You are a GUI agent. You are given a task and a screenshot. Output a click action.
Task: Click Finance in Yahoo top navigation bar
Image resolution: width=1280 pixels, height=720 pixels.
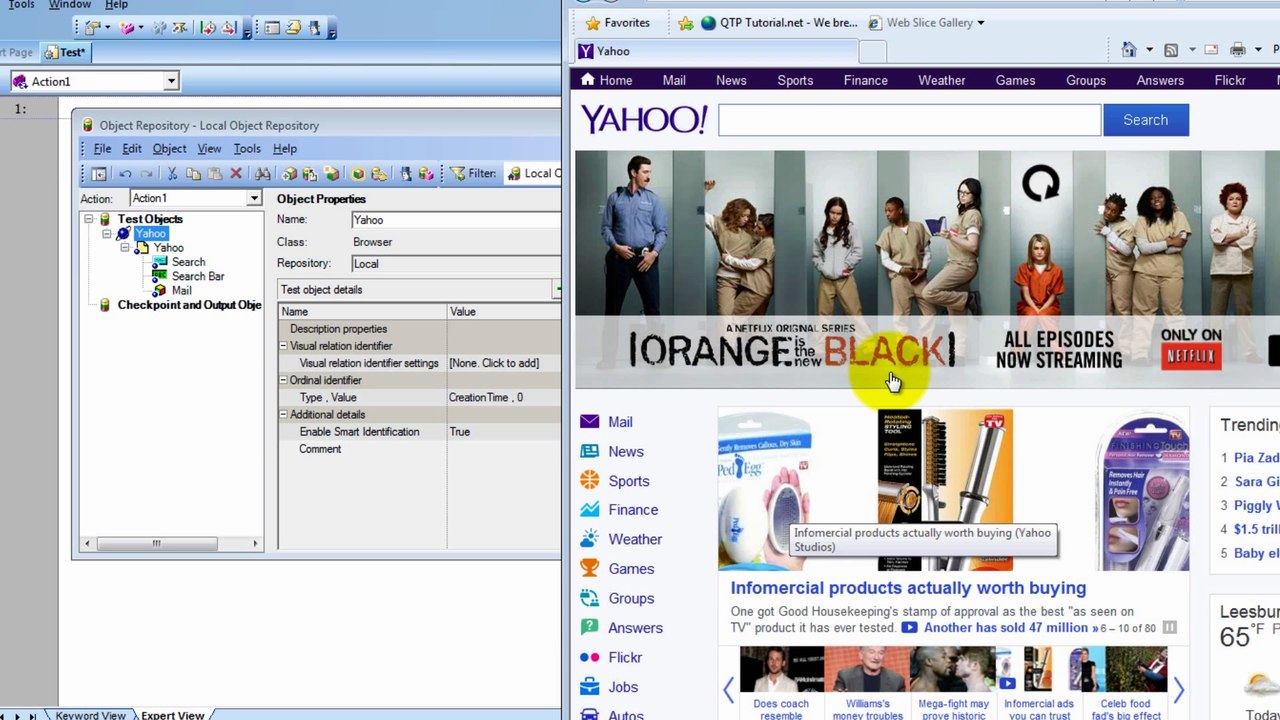coord(865,80)
